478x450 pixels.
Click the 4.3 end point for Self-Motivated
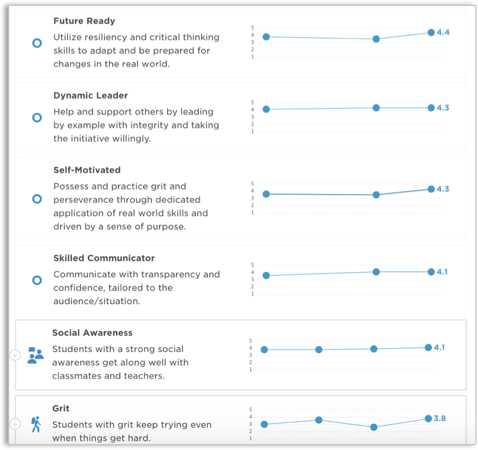click(x=431, y=189)
